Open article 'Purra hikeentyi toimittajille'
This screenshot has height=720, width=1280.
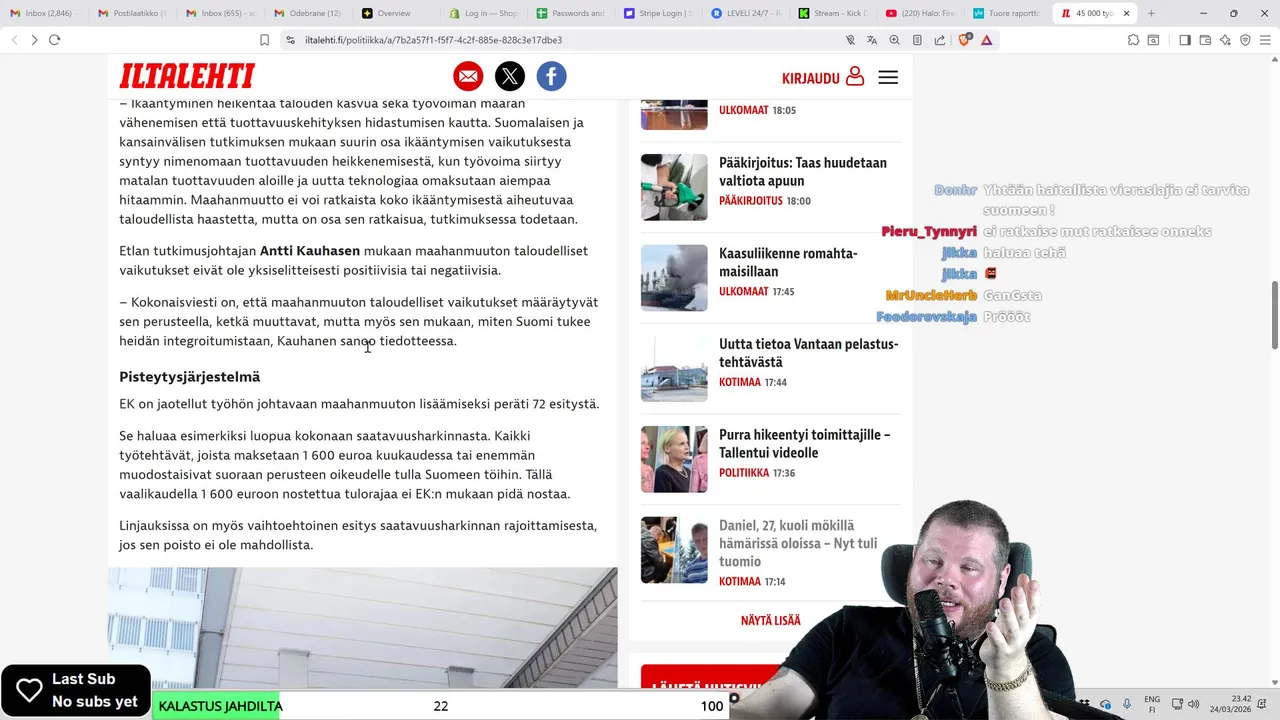pyautogui.click(x=805, y=443)
